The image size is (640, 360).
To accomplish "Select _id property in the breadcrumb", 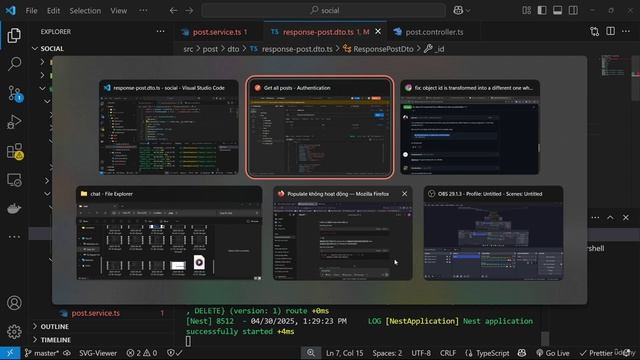I will click(434, 49).
